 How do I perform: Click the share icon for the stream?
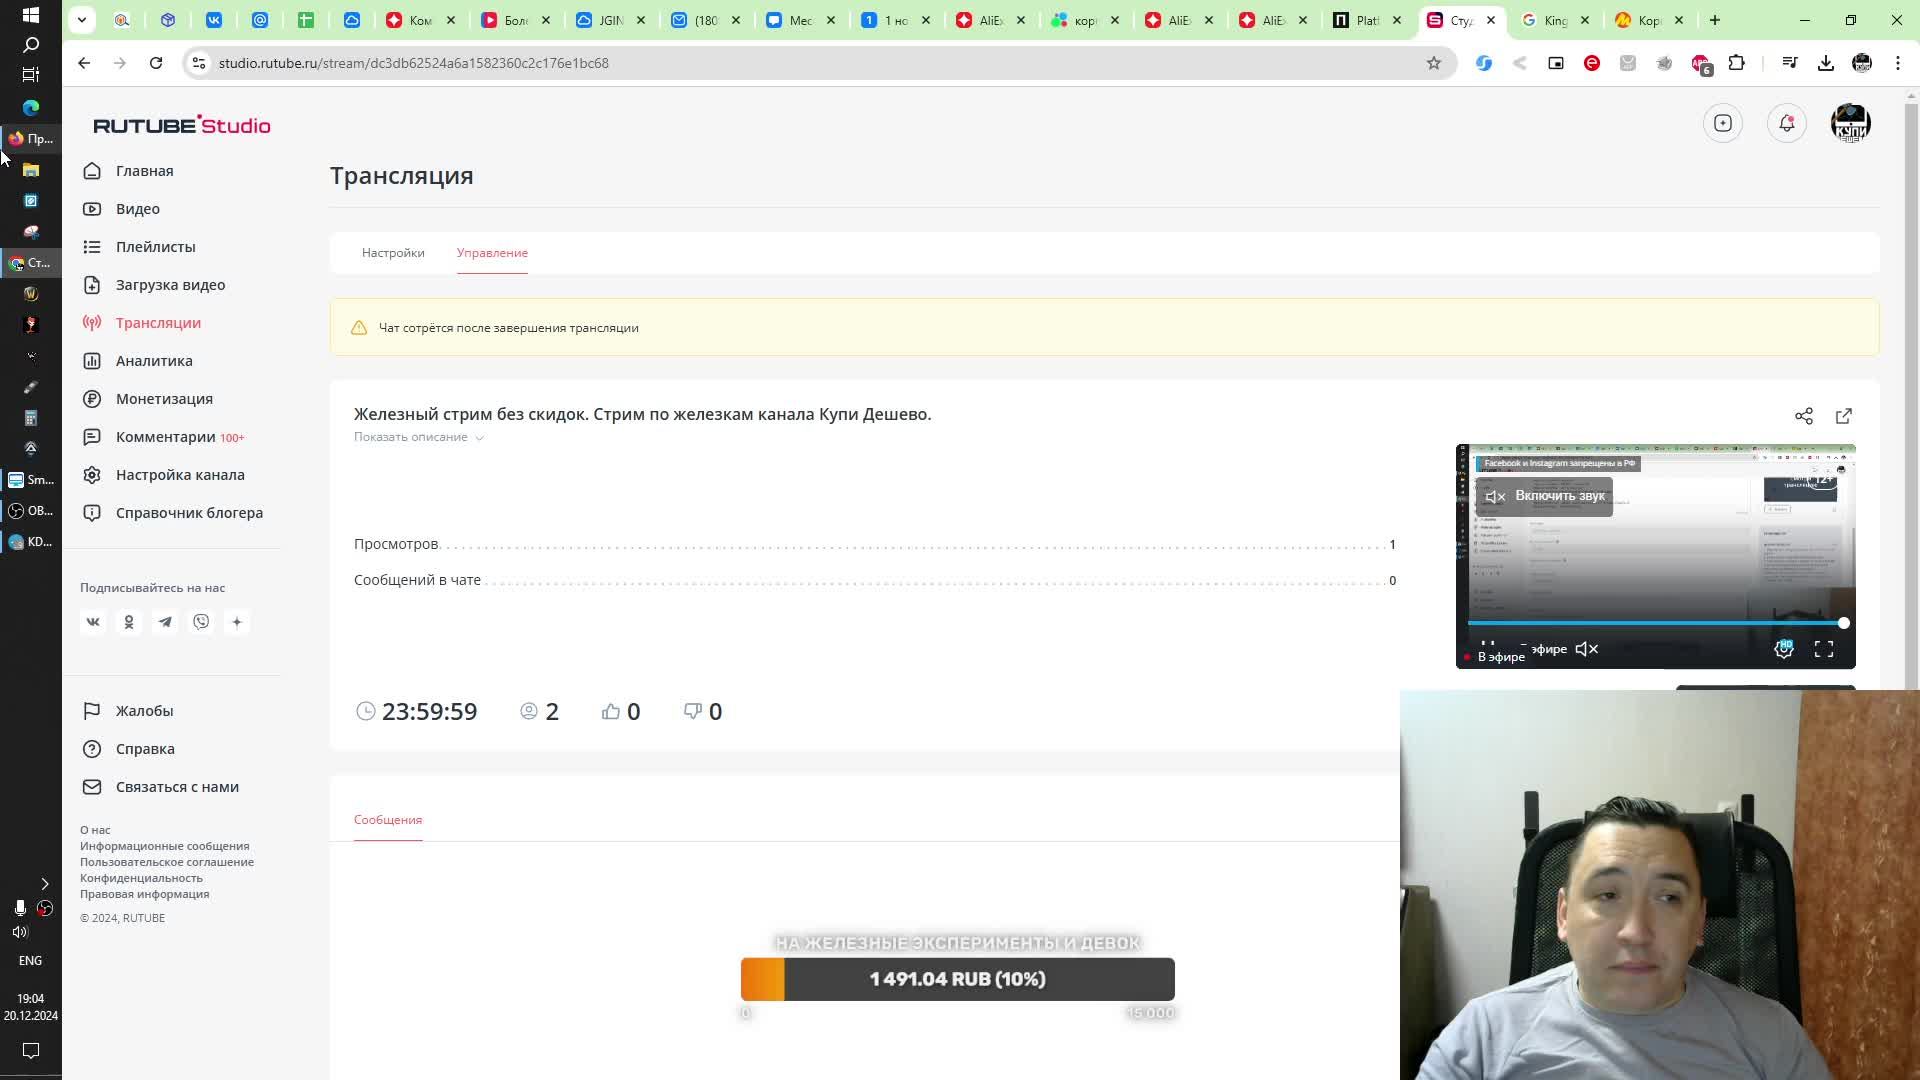(1803, 416)
